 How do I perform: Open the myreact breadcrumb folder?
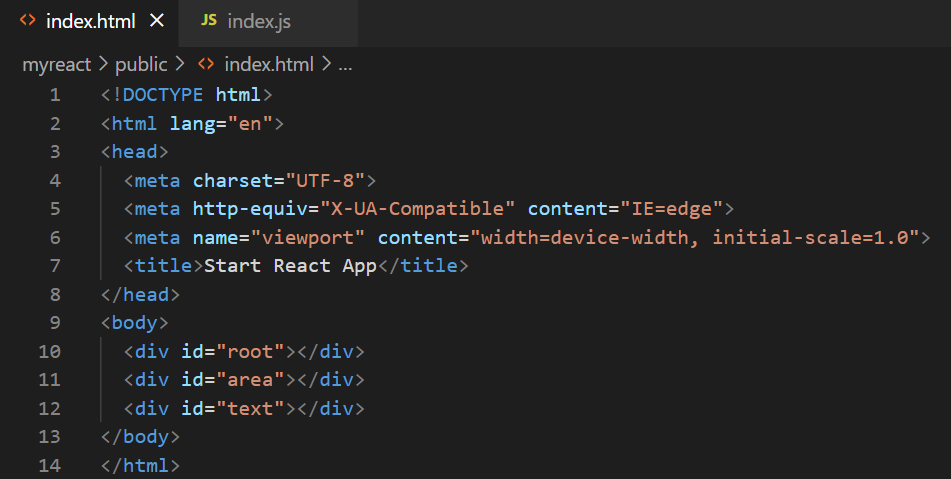point(56,64)
